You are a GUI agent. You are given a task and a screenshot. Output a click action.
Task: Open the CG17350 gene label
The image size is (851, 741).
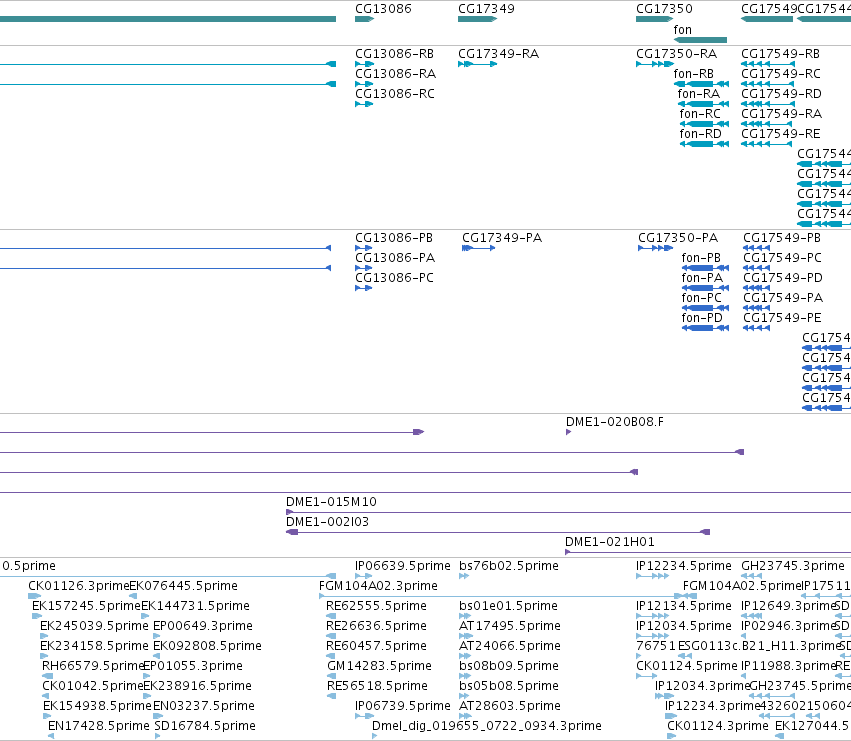point(664,9)
